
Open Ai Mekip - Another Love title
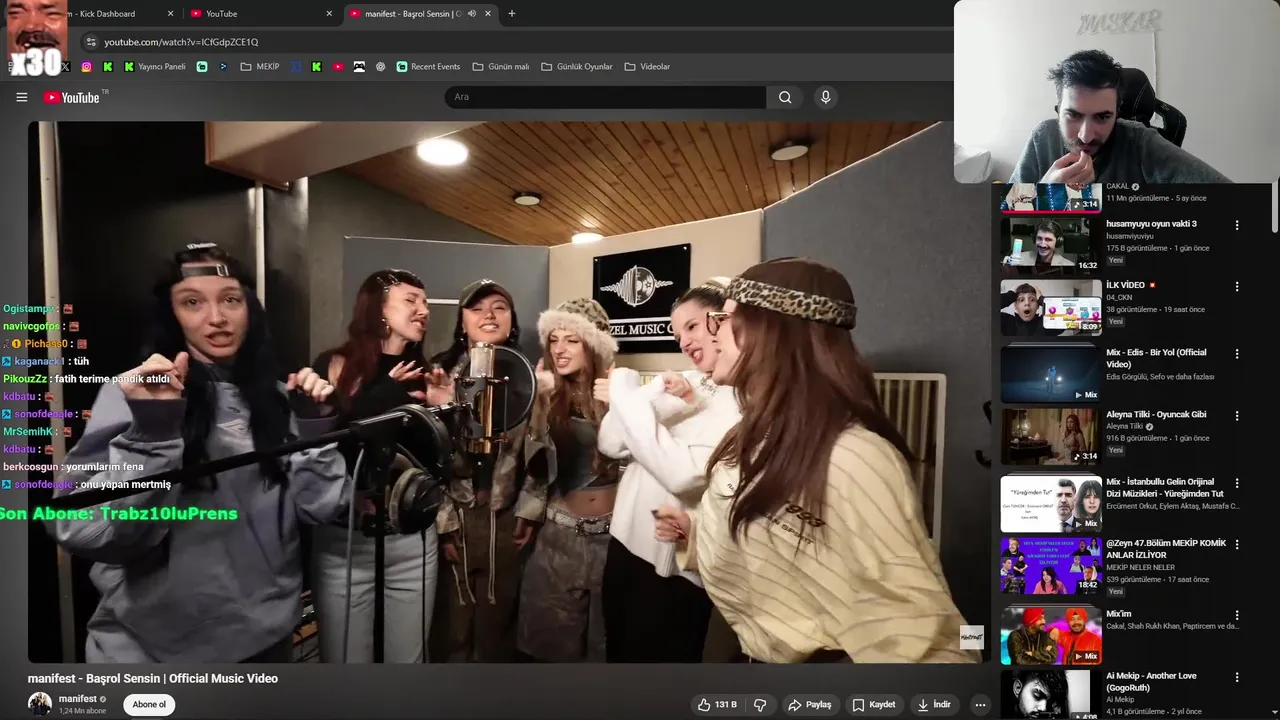click(1151, 682)
